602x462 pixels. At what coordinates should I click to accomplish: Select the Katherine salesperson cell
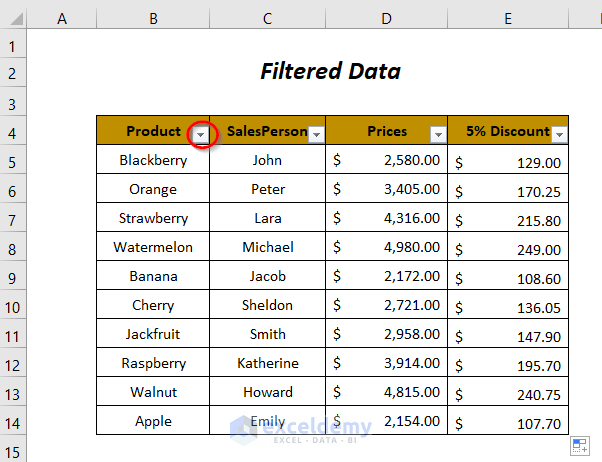[x=268, y=363]
